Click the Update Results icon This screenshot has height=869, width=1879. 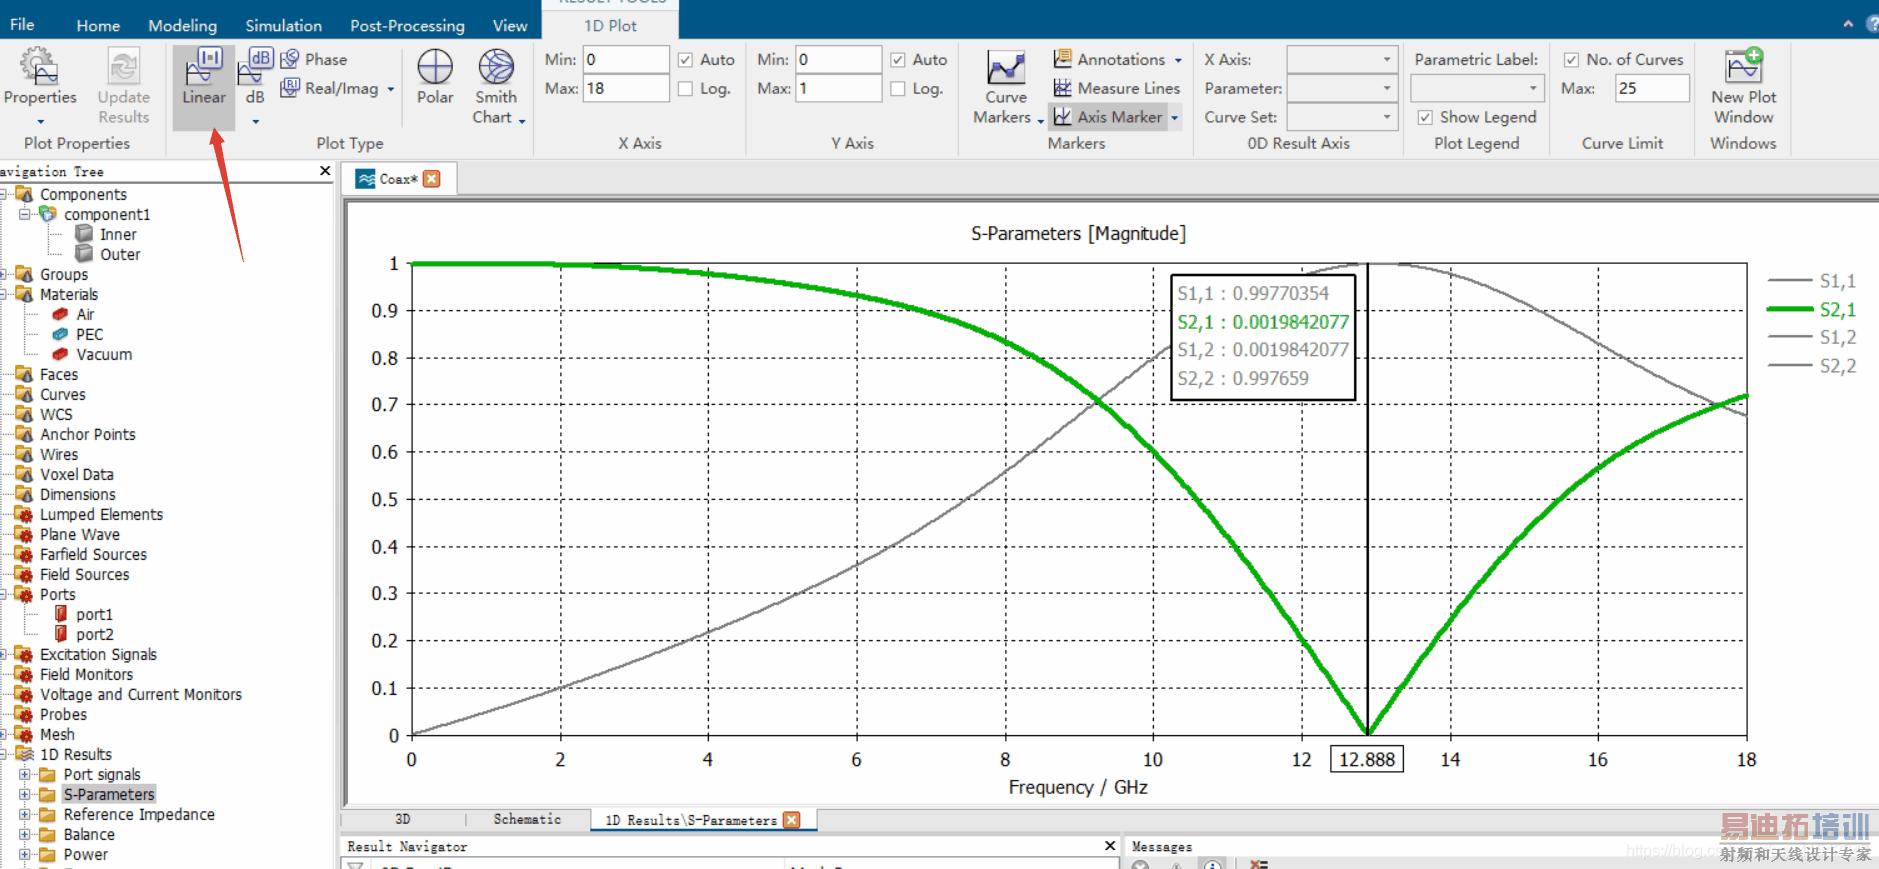[x=123, y=86]
